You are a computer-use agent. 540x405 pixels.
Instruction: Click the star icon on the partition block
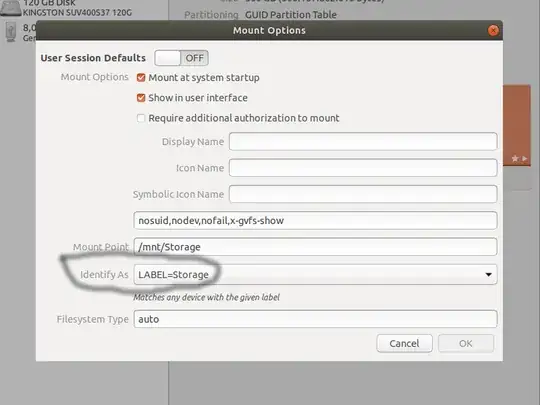coord(515,158)
